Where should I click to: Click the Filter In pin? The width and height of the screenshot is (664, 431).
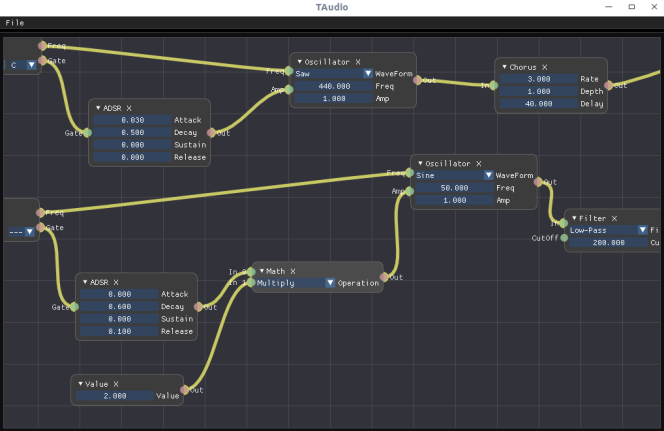(x=564, y=223)
